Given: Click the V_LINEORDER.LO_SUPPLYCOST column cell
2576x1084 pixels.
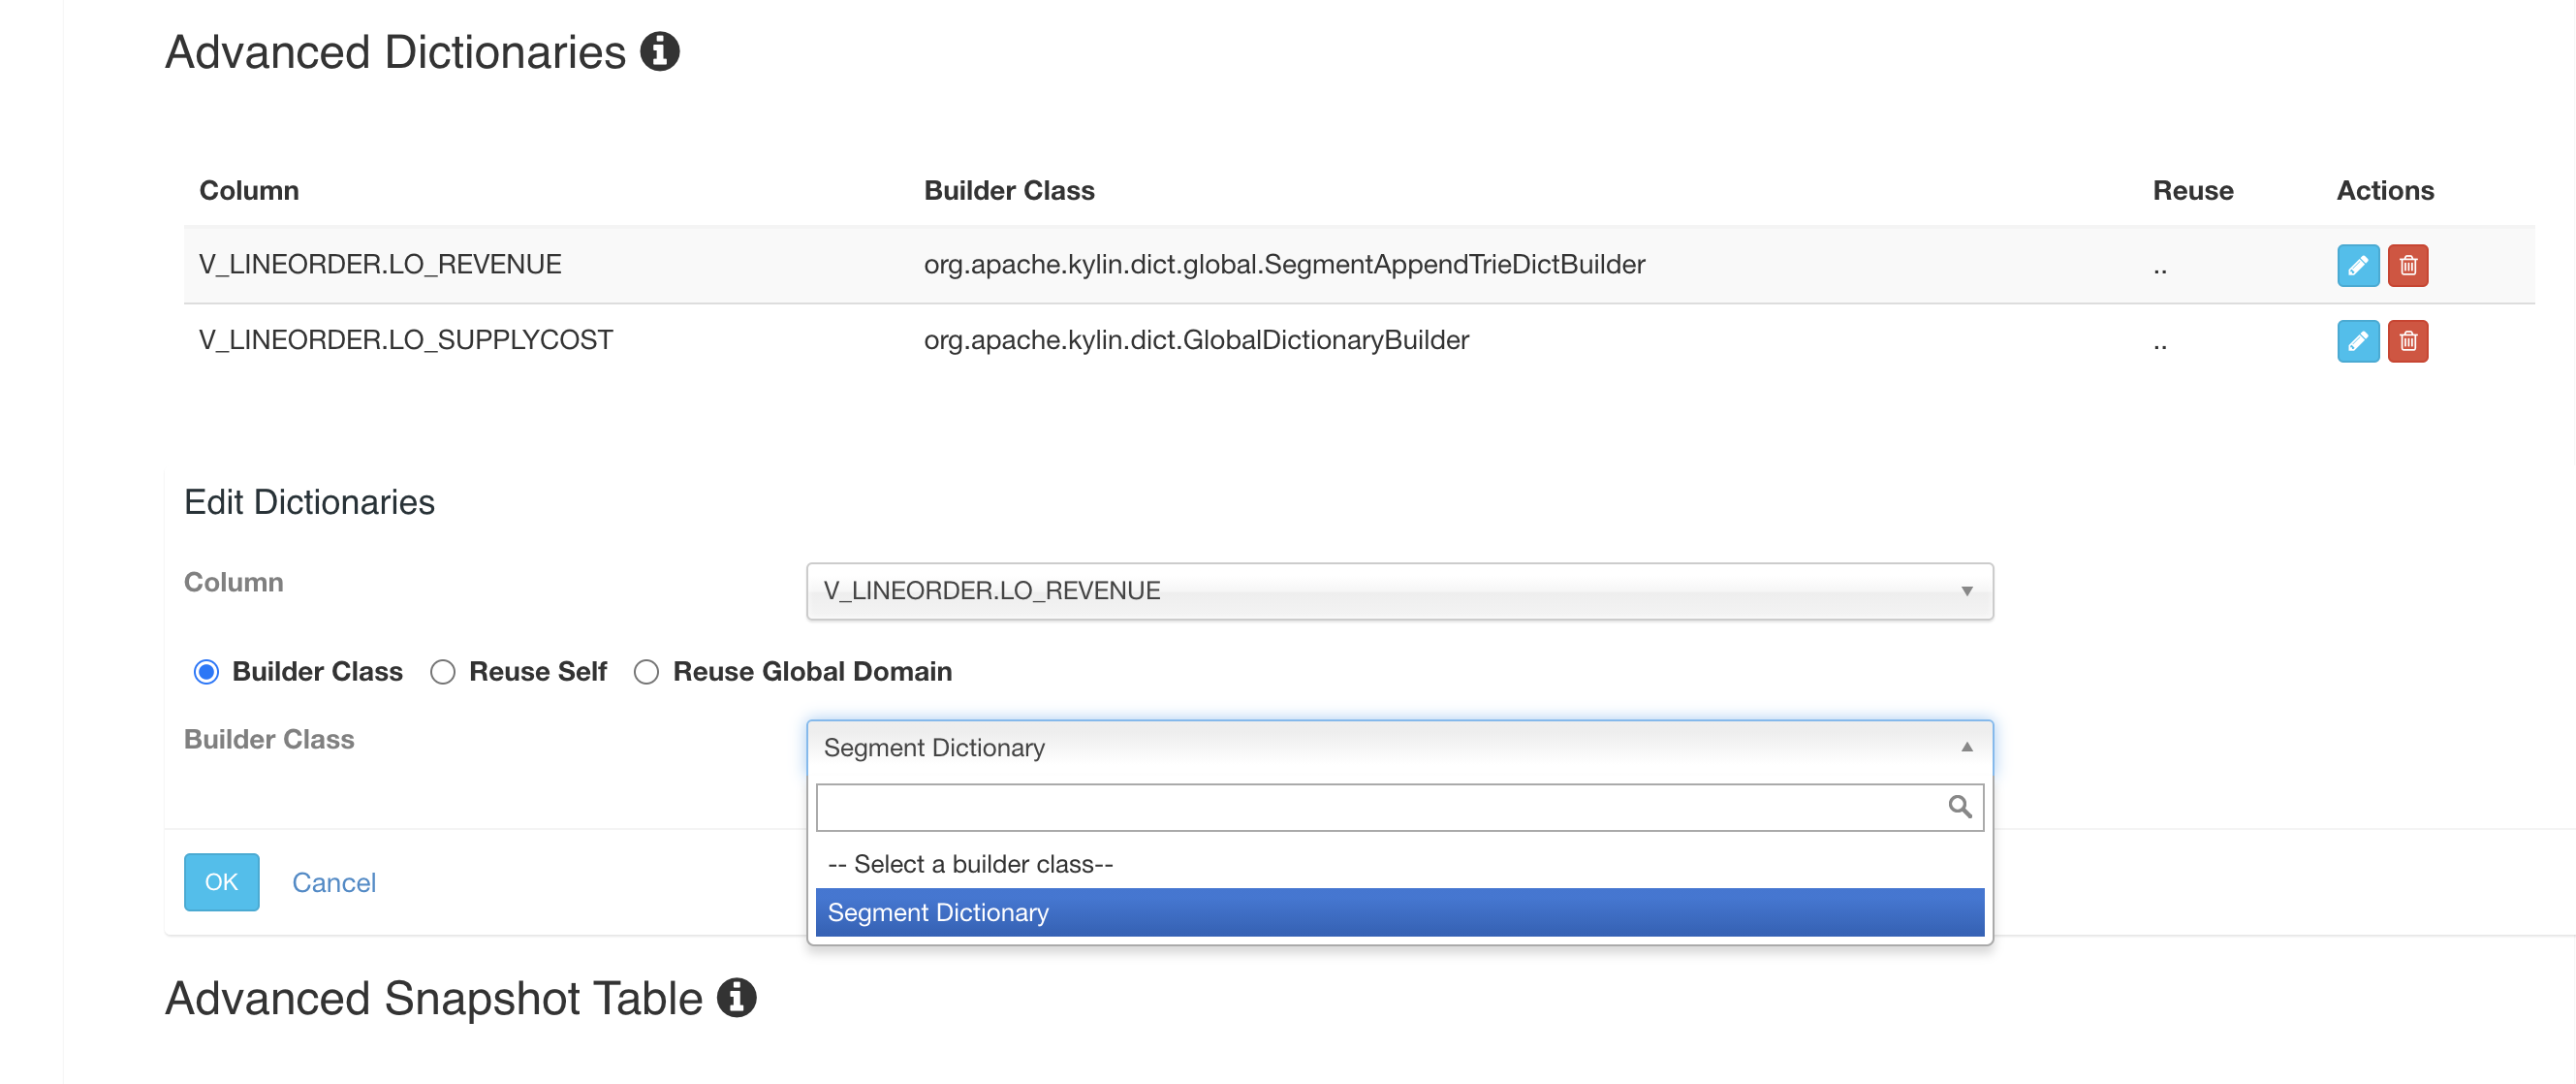Looking at the screenshot, I should [x=405, y=340].
